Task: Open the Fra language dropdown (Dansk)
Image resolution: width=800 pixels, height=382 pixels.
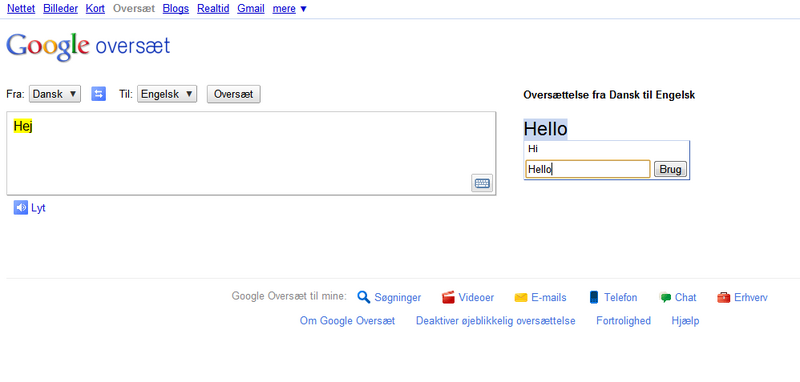Action: tap(55, 94)
